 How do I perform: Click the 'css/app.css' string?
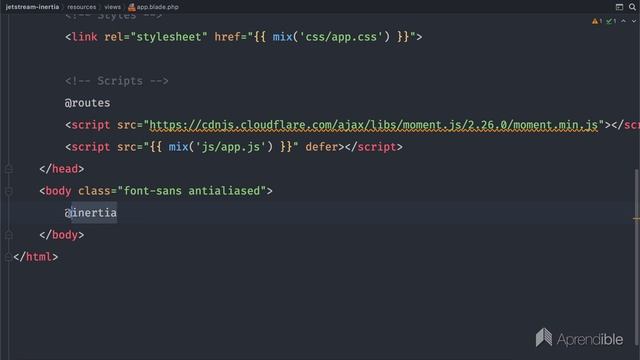(341, 37)
